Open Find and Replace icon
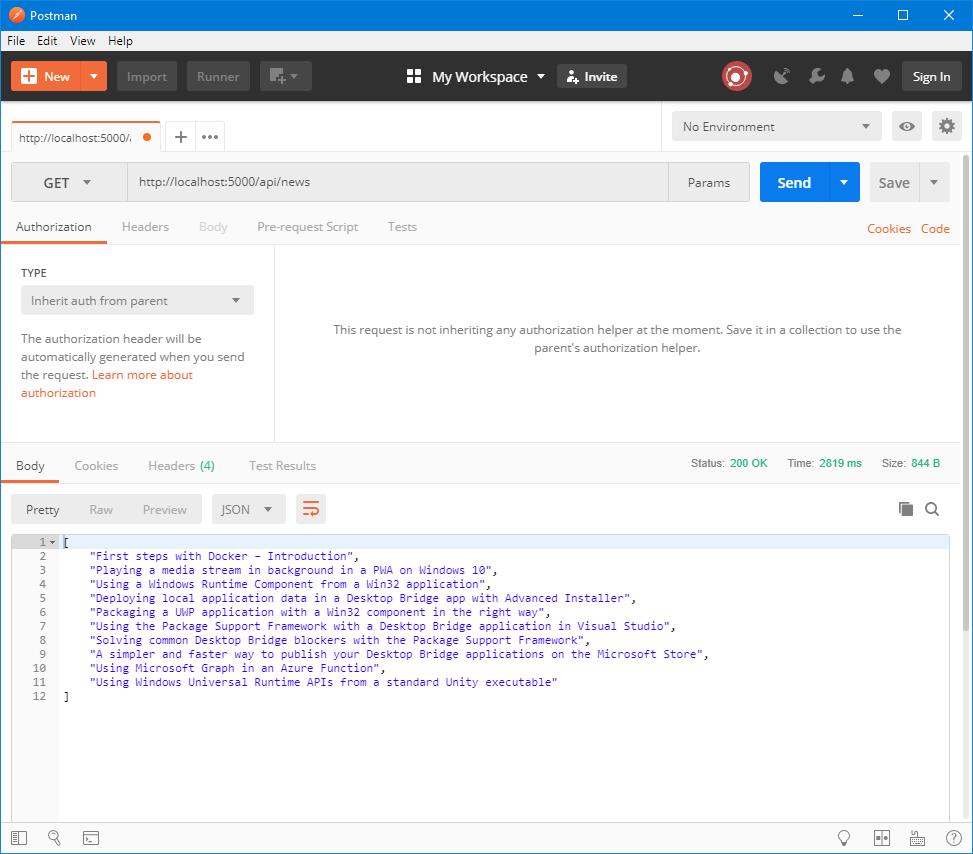973x854 pixels. [55, 838]
